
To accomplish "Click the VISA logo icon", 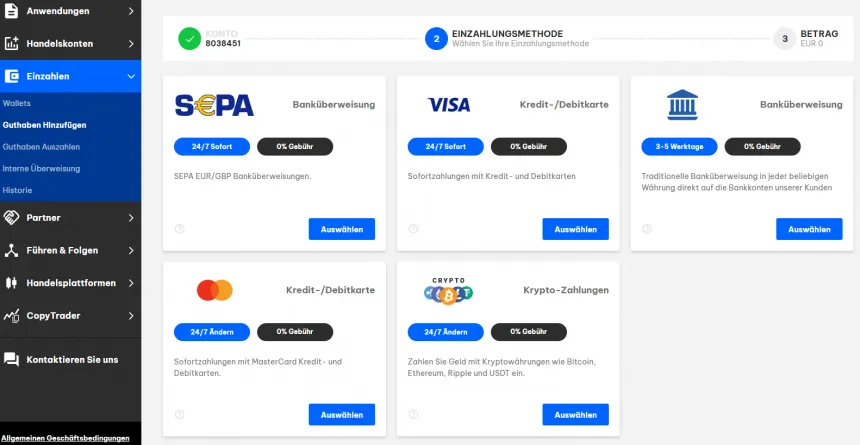I will point(448,105).
